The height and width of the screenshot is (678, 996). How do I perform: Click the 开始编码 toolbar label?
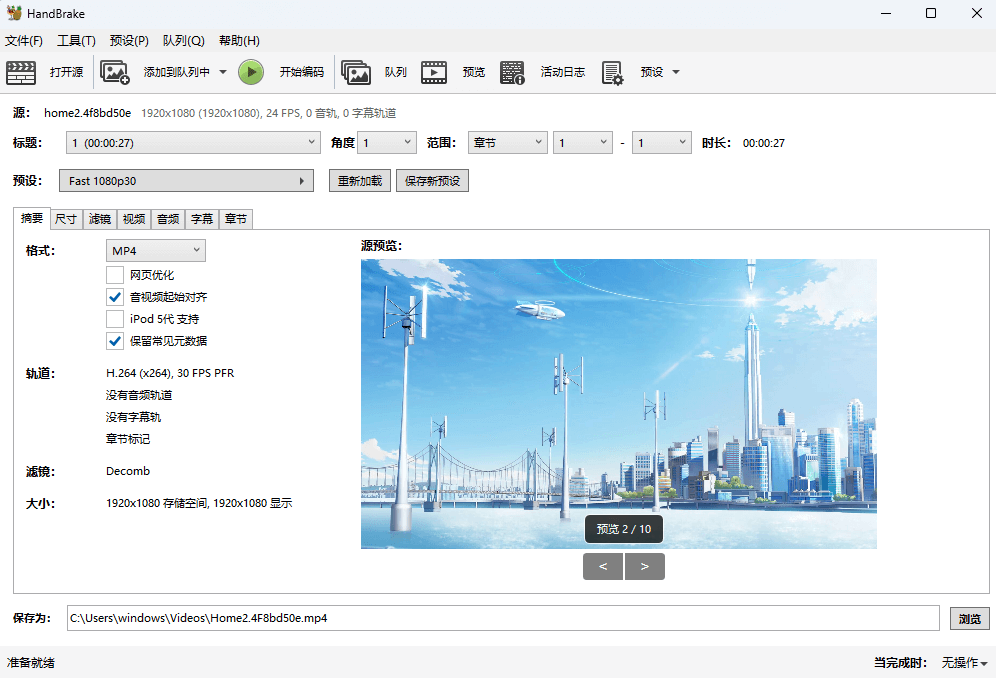[x=302, y=72]
